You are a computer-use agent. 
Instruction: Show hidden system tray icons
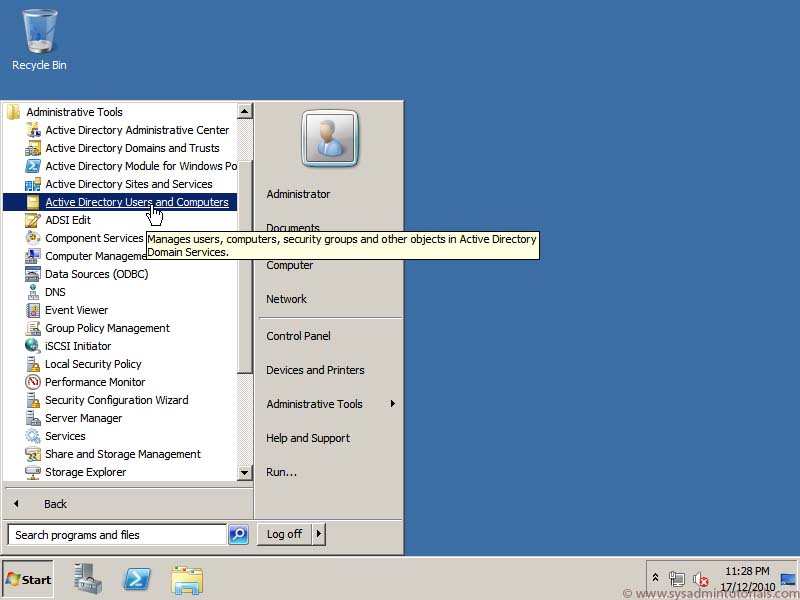tap(655, 577)
